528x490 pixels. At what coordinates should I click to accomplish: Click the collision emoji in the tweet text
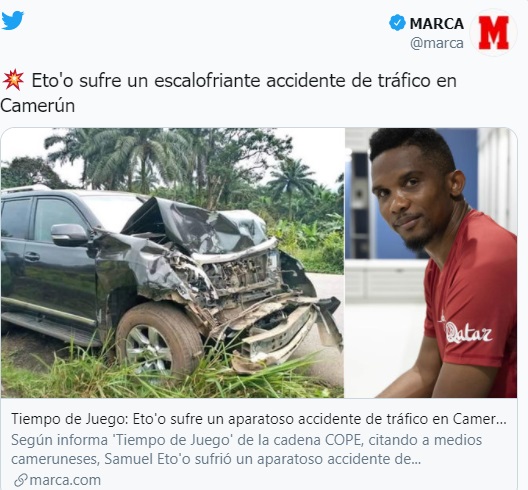tap(13, 81)
